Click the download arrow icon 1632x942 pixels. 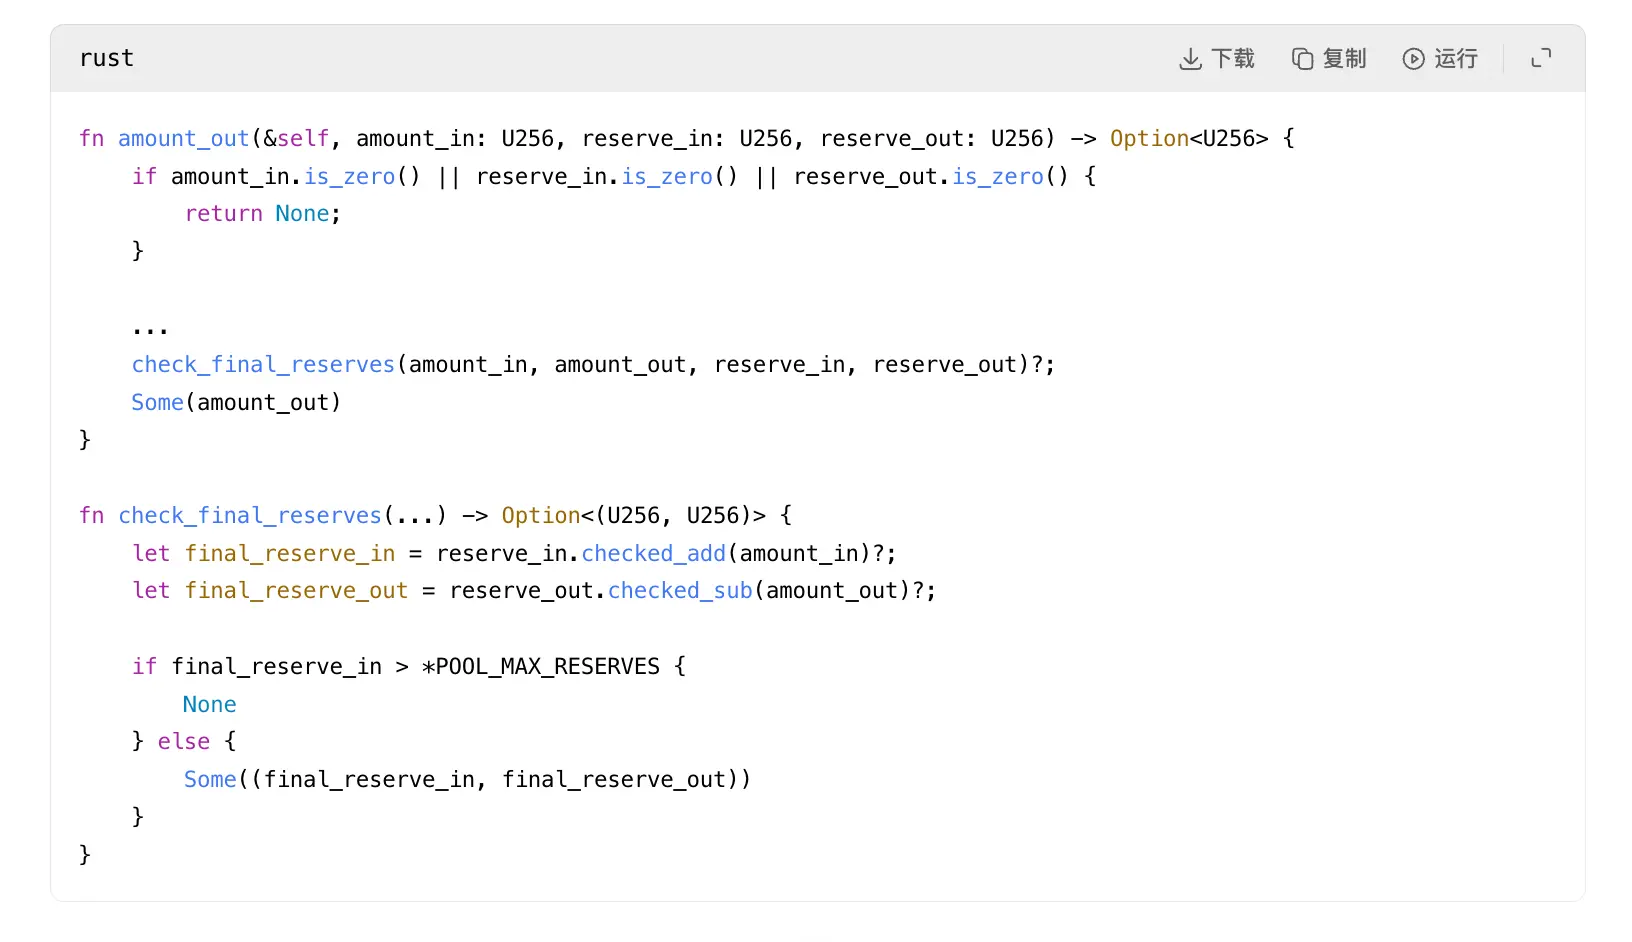1190,59
